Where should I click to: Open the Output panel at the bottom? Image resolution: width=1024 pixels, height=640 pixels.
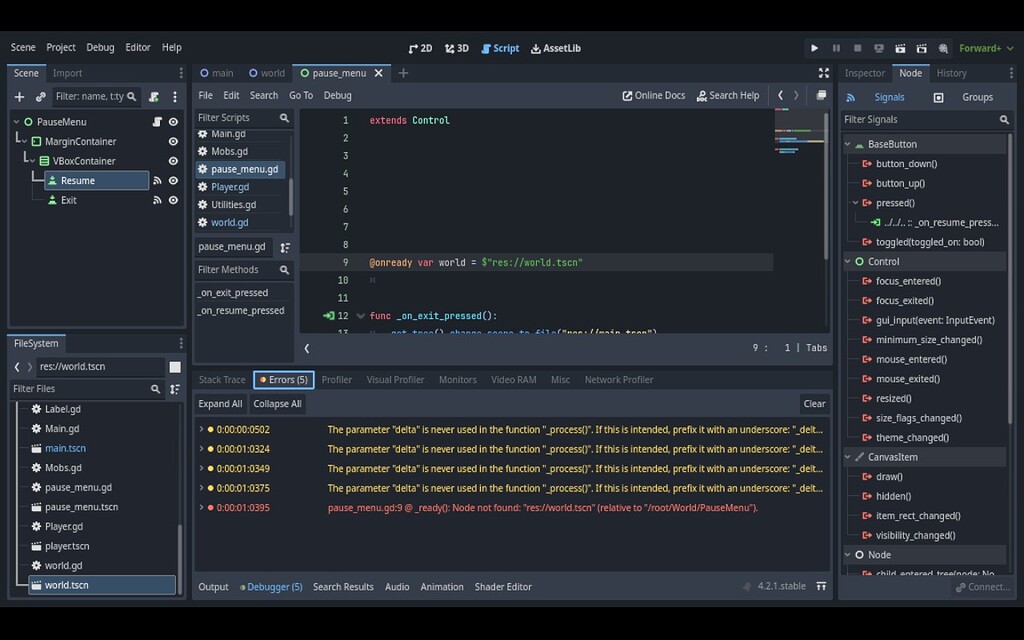tap(213, 587)
